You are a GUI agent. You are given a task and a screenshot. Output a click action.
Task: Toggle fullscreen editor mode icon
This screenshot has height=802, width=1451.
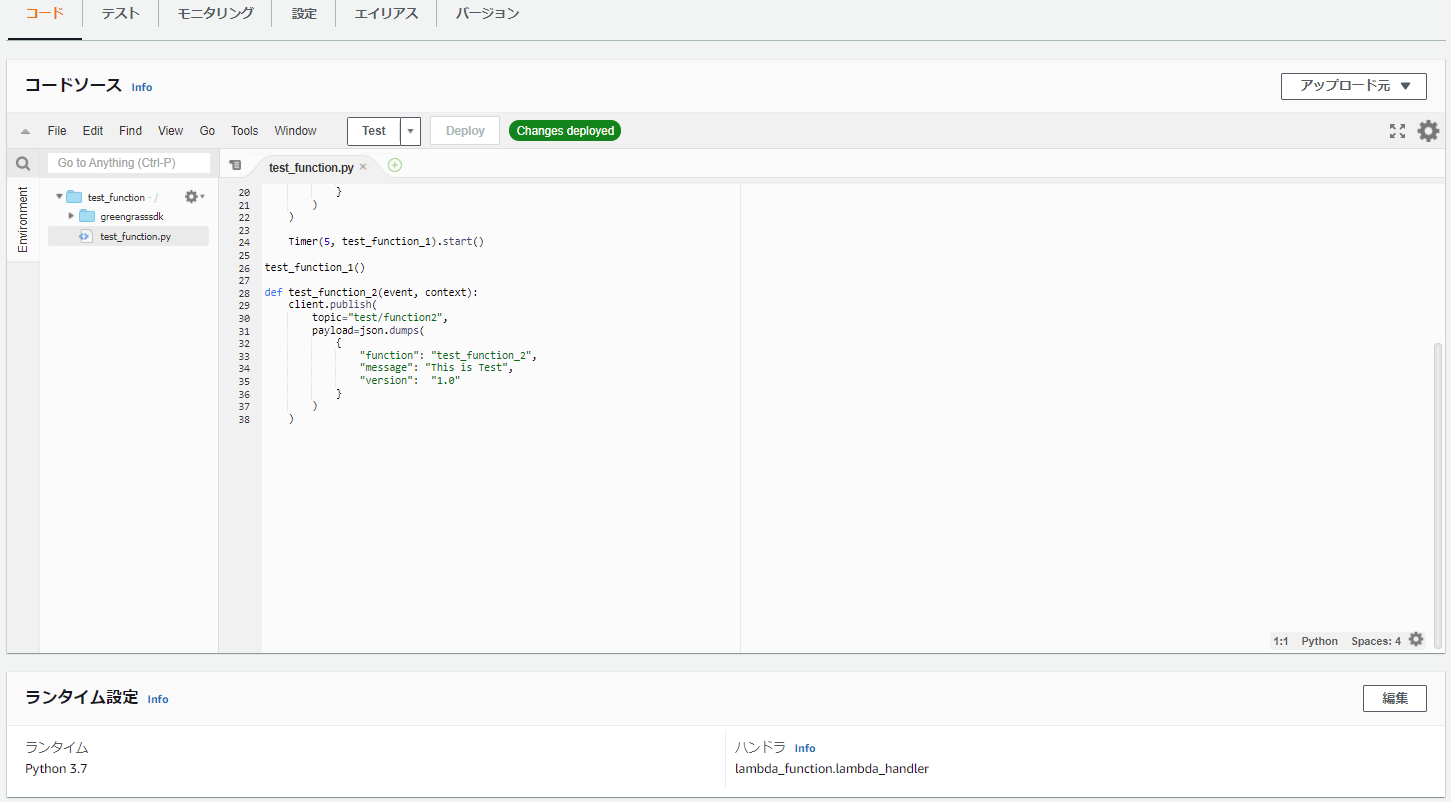coord(1397,131)
